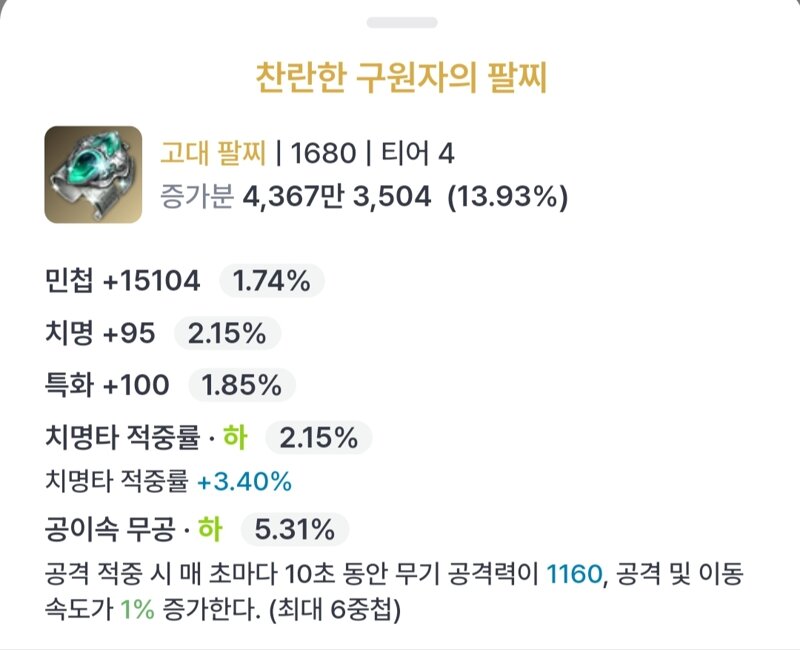Select the 치명 +95 stat text
800x650 pixels.
100,333
